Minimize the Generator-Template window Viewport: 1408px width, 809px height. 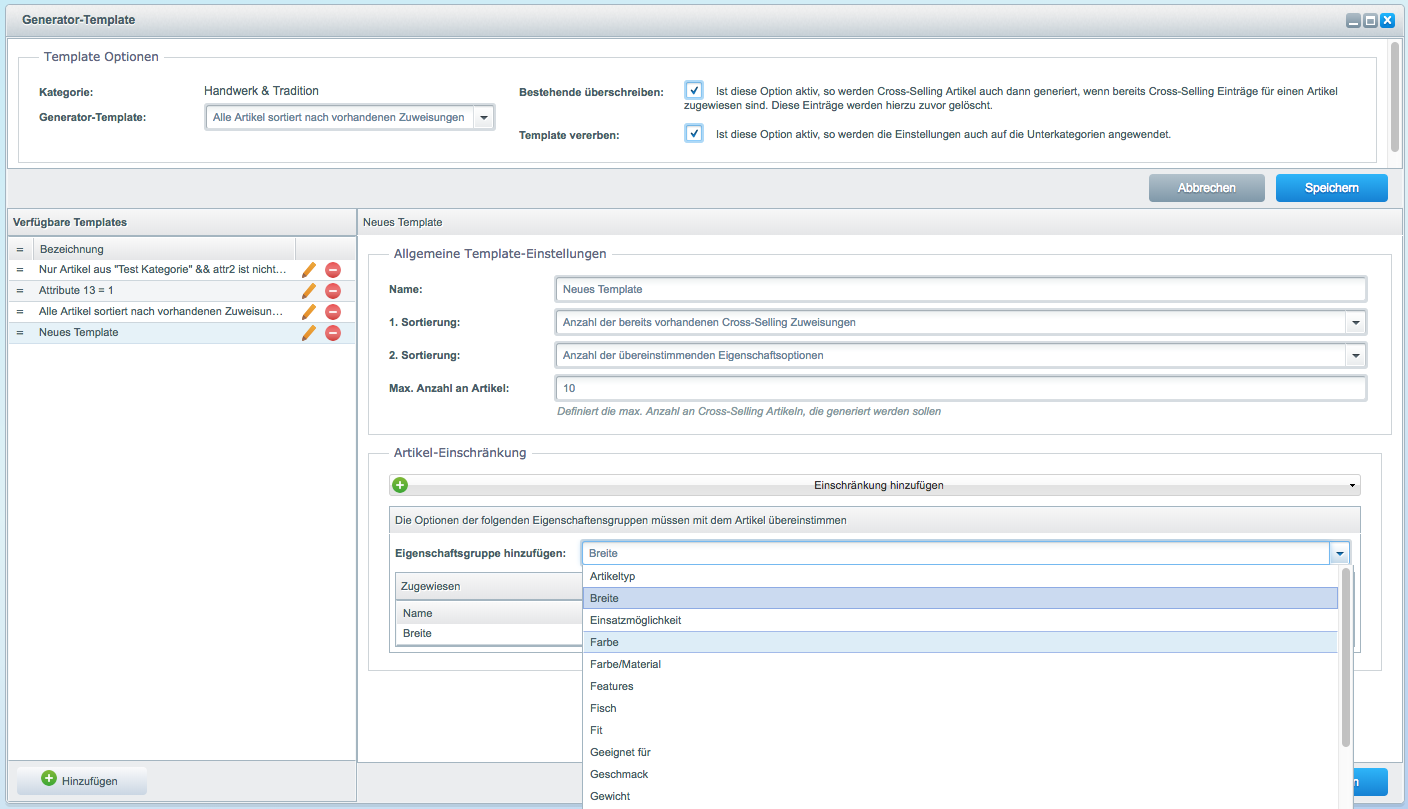(1353, 20)
